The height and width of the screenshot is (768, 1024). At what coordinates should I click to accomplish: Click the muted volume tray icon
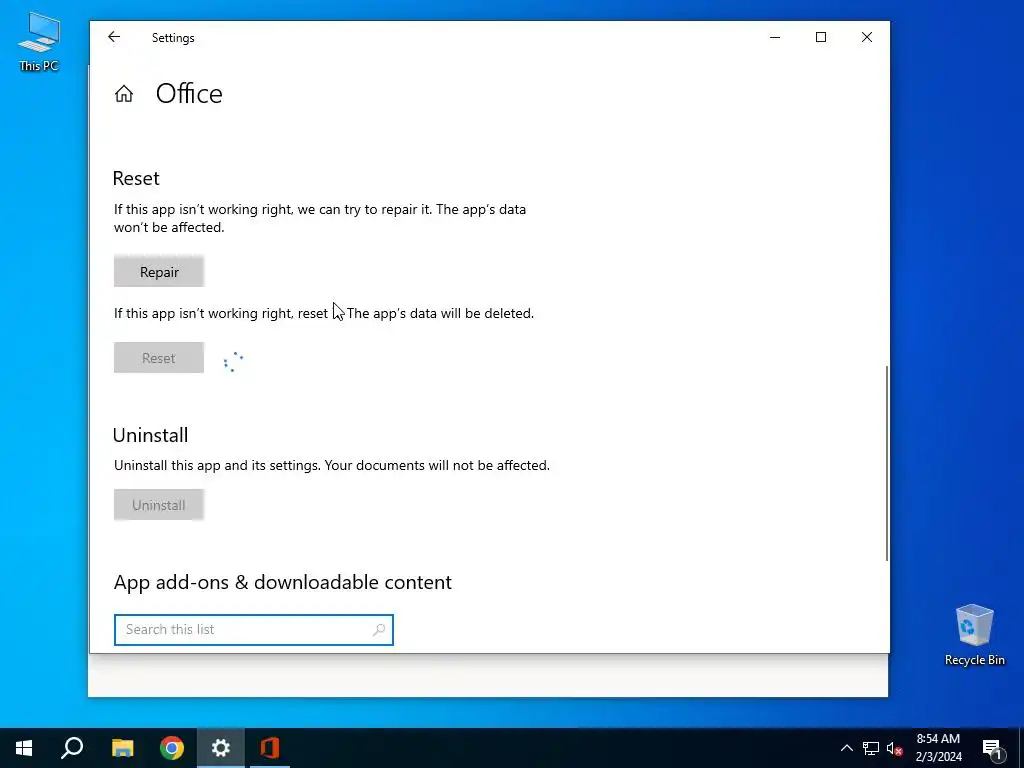[x=895, y=748]
